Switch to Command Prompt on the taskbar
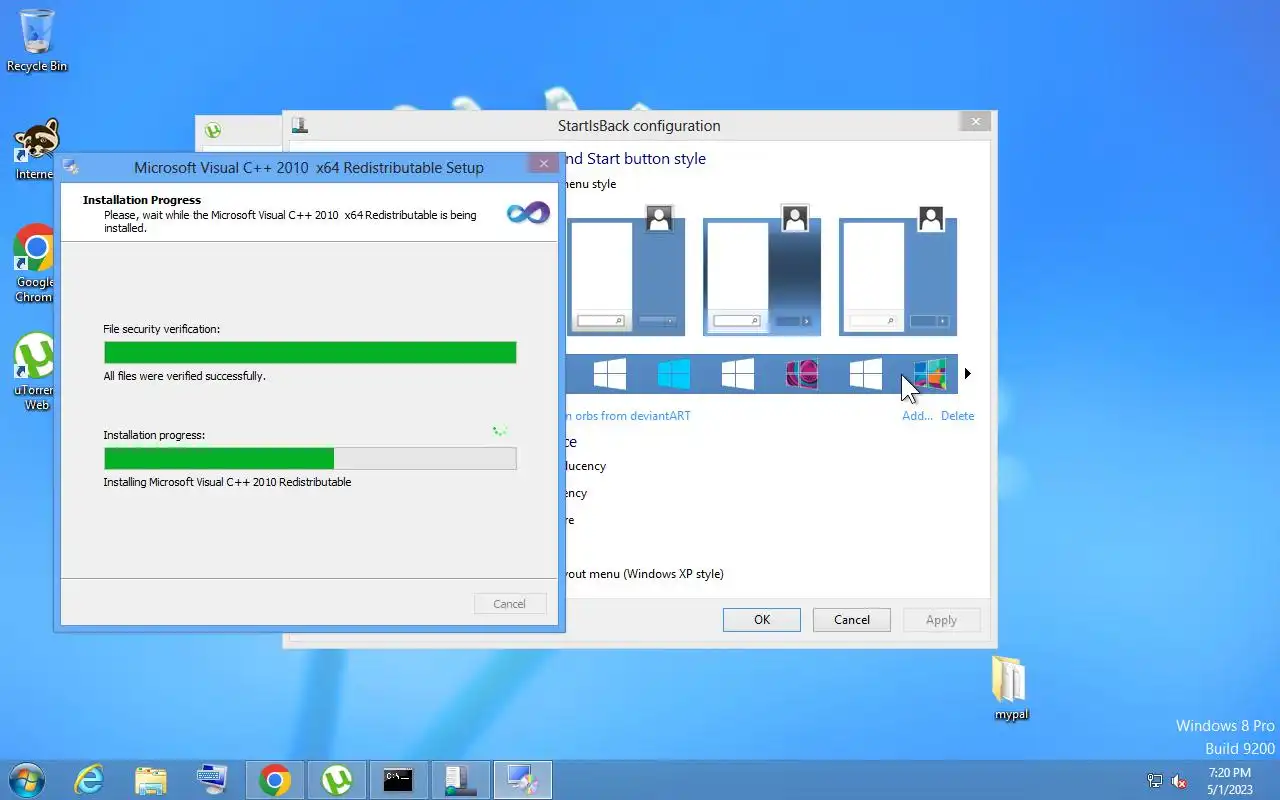Viewport: 1280px width, 800px height. point(399,780)
